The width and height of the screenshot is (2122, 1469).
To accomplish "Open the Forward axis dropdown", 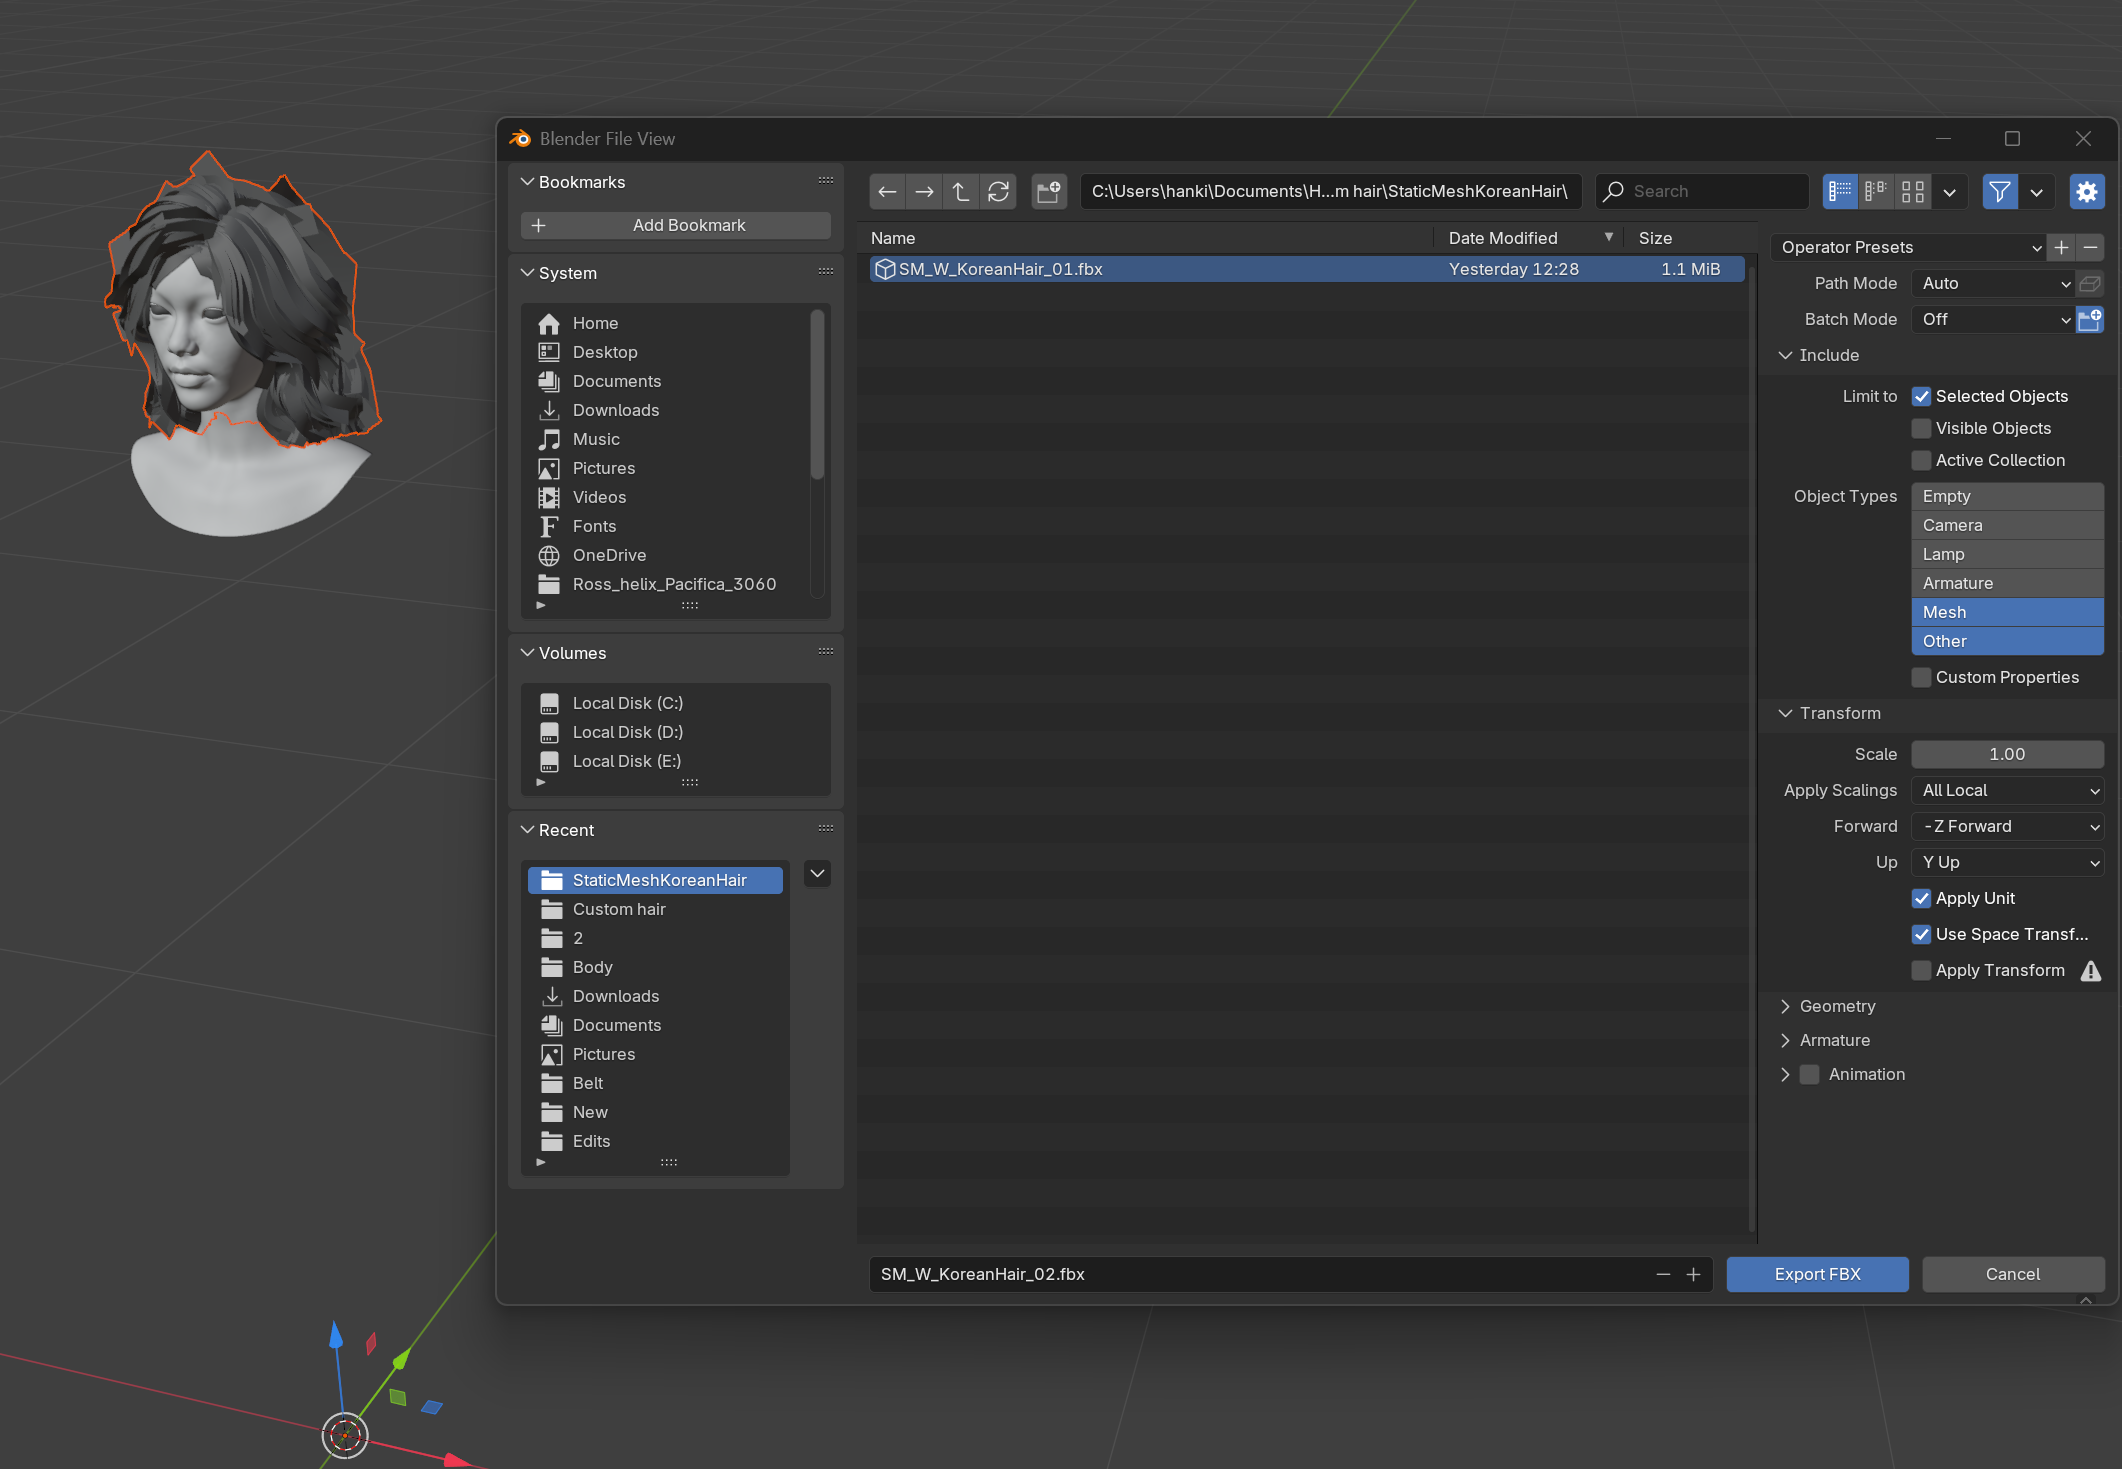I will 2007,826.
